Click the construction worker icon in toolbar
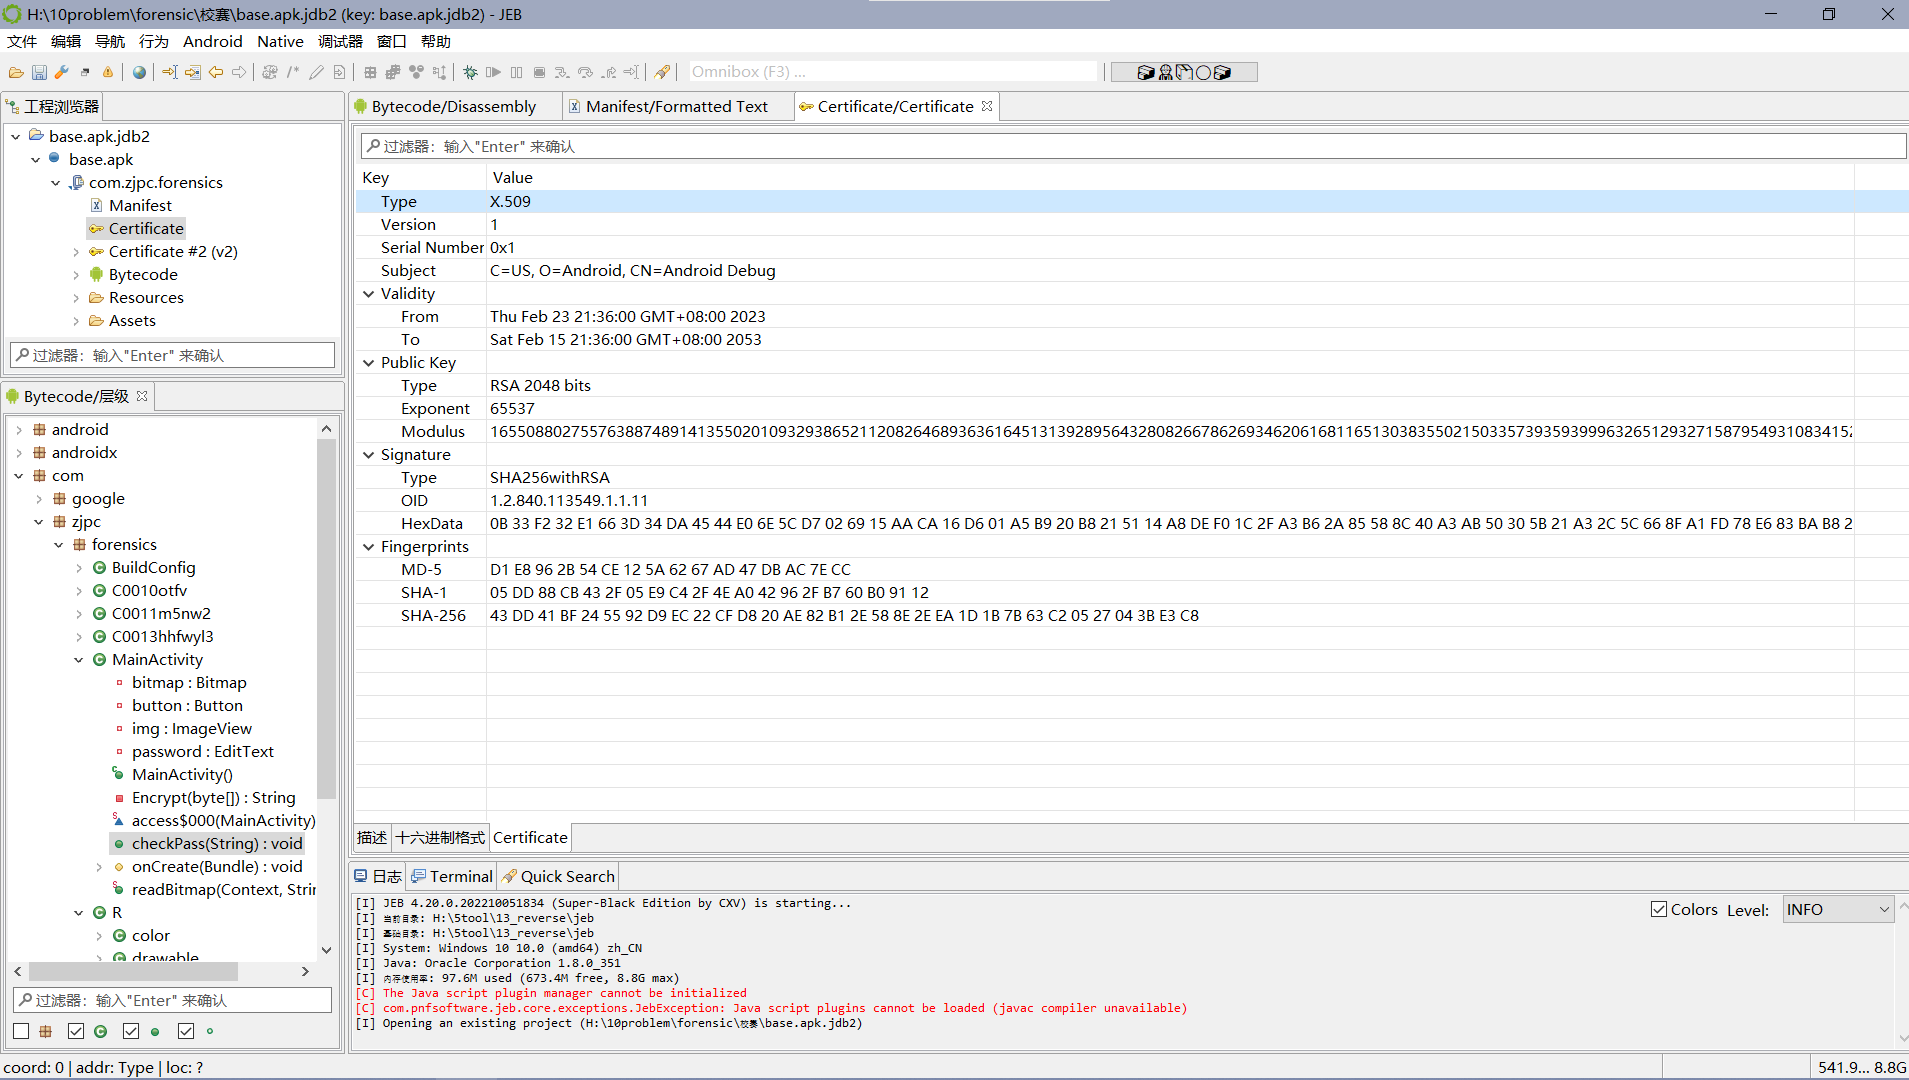 coord(1165,72)
